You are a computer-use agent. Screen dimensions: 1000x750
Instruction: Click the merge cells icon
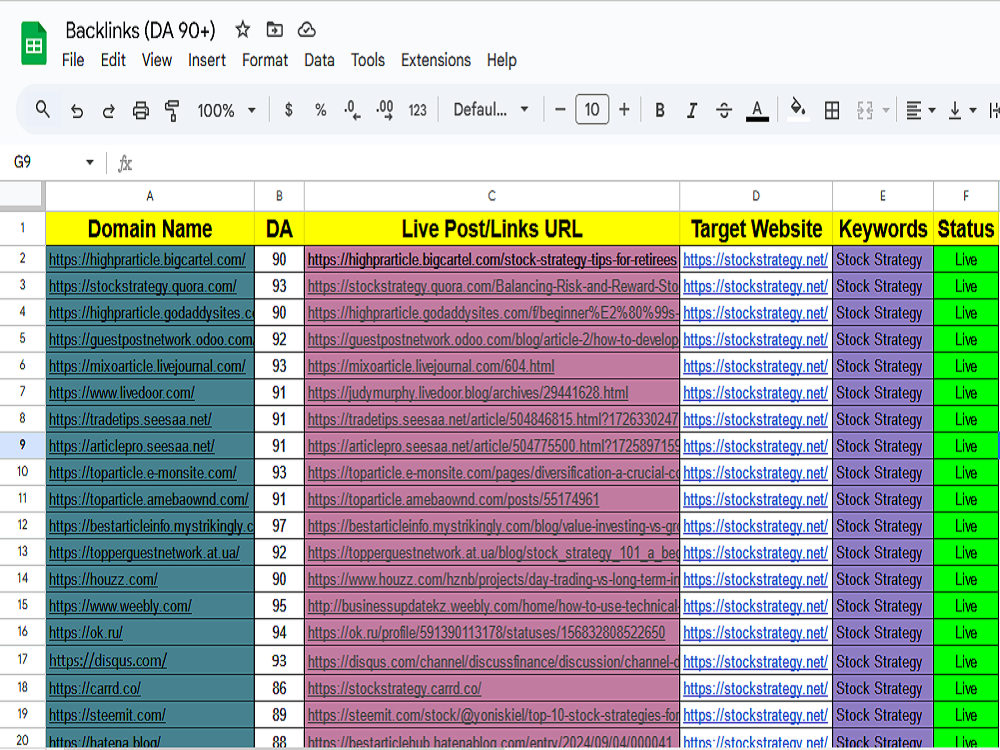[865, 110]
